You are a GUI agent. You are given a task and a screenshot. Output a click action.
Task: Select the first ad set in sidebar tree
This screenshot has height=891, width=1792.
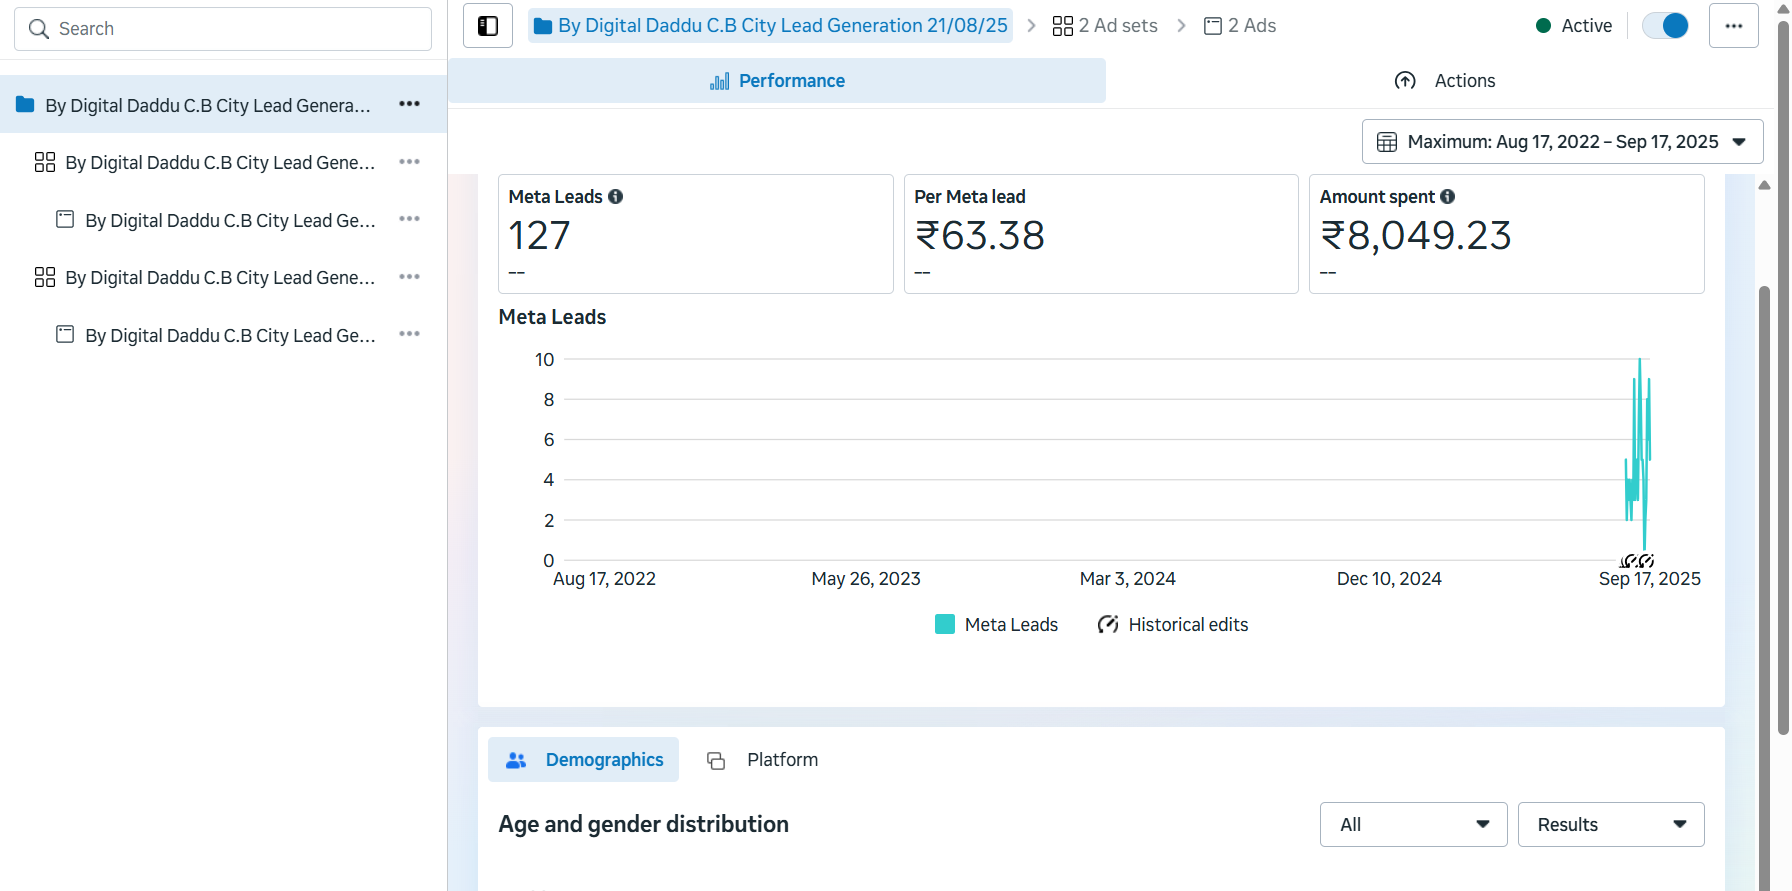pyautogui.click(x=220, y=163)
